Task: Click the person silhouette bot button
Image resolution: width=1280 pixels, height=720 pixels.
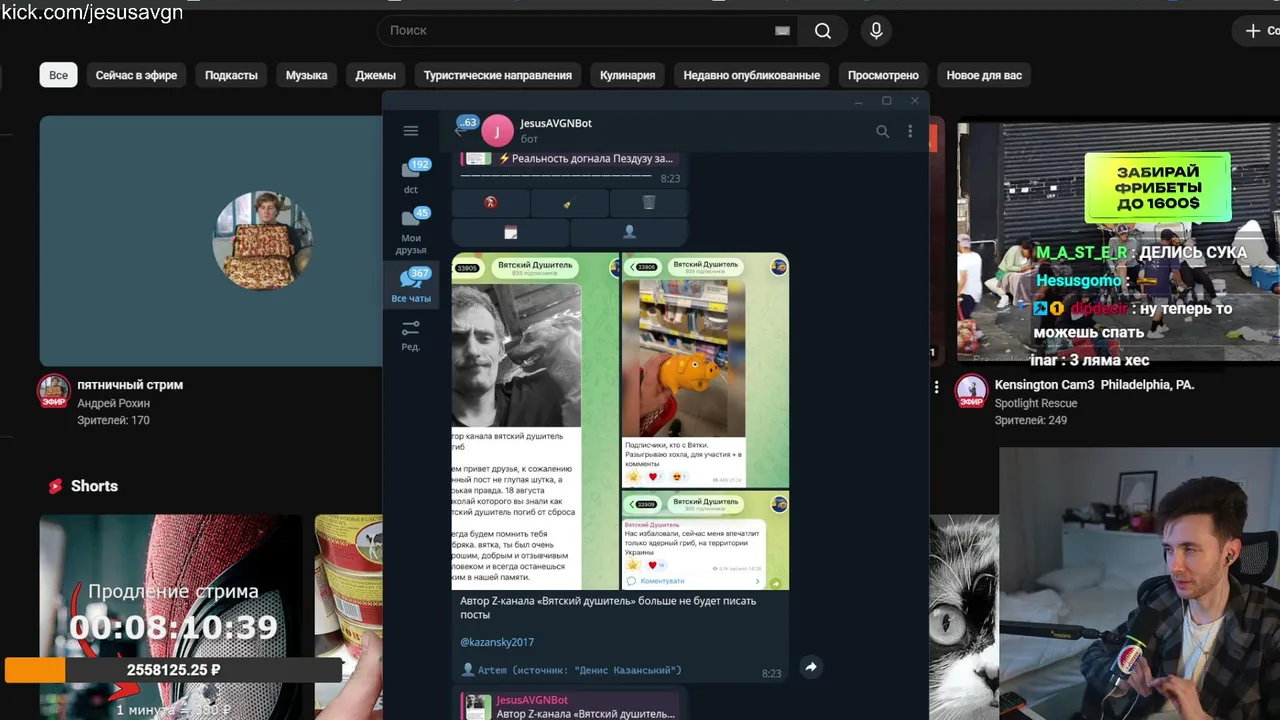Action: pos(629,232)
